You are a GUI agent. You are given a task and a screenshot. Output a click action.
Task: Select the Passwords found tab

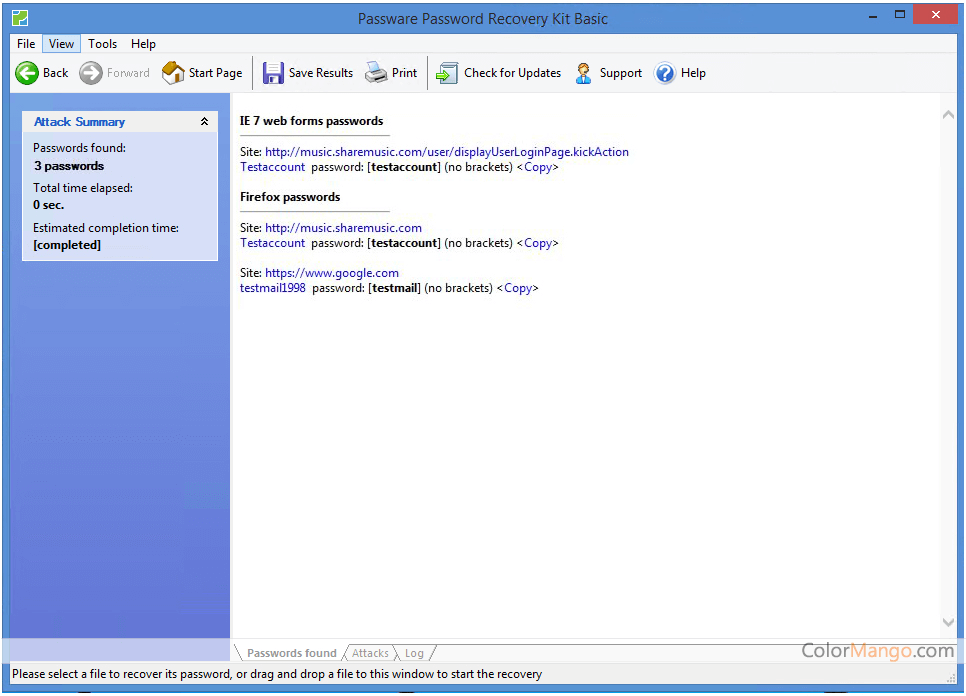pos(291,653)
